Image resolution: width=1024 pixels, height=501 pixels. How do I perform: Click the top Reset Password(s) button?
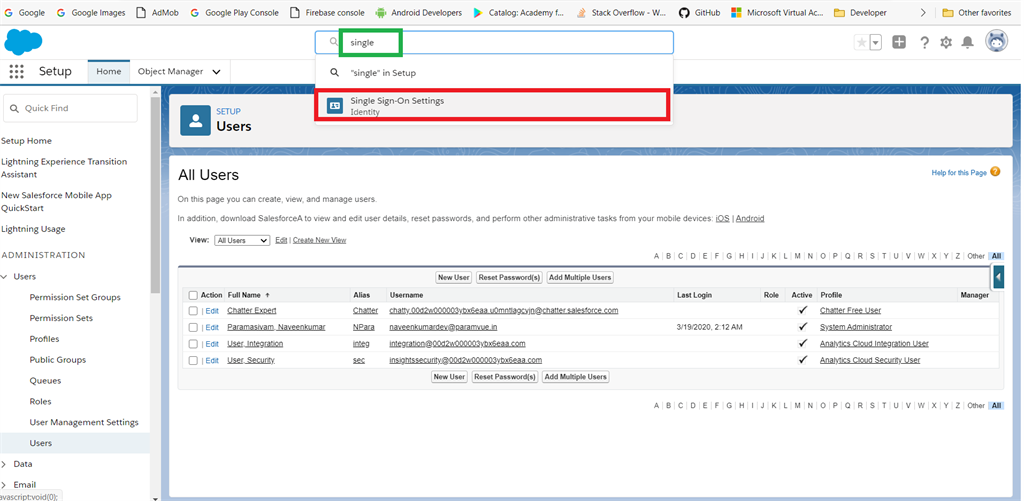click(509, 278)
